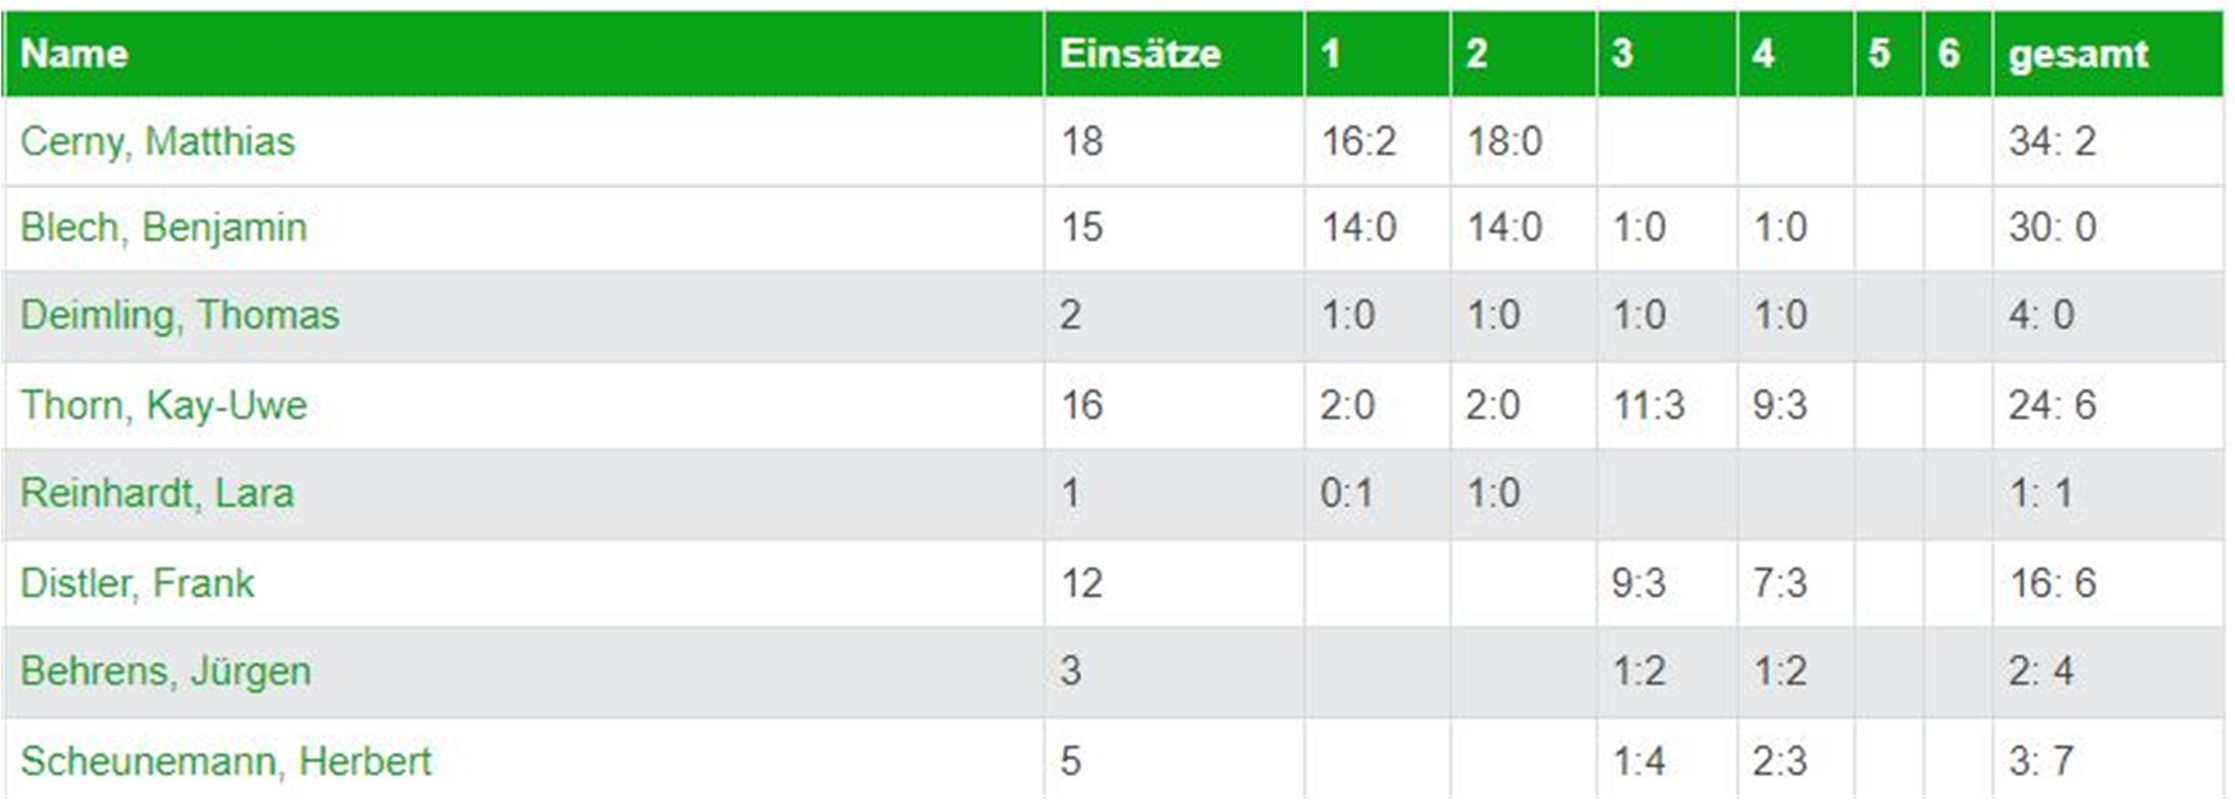The width and height of the screenshot is (2235, 800).
Task: Click column header 1
Action: click(x=1330, y=53)
